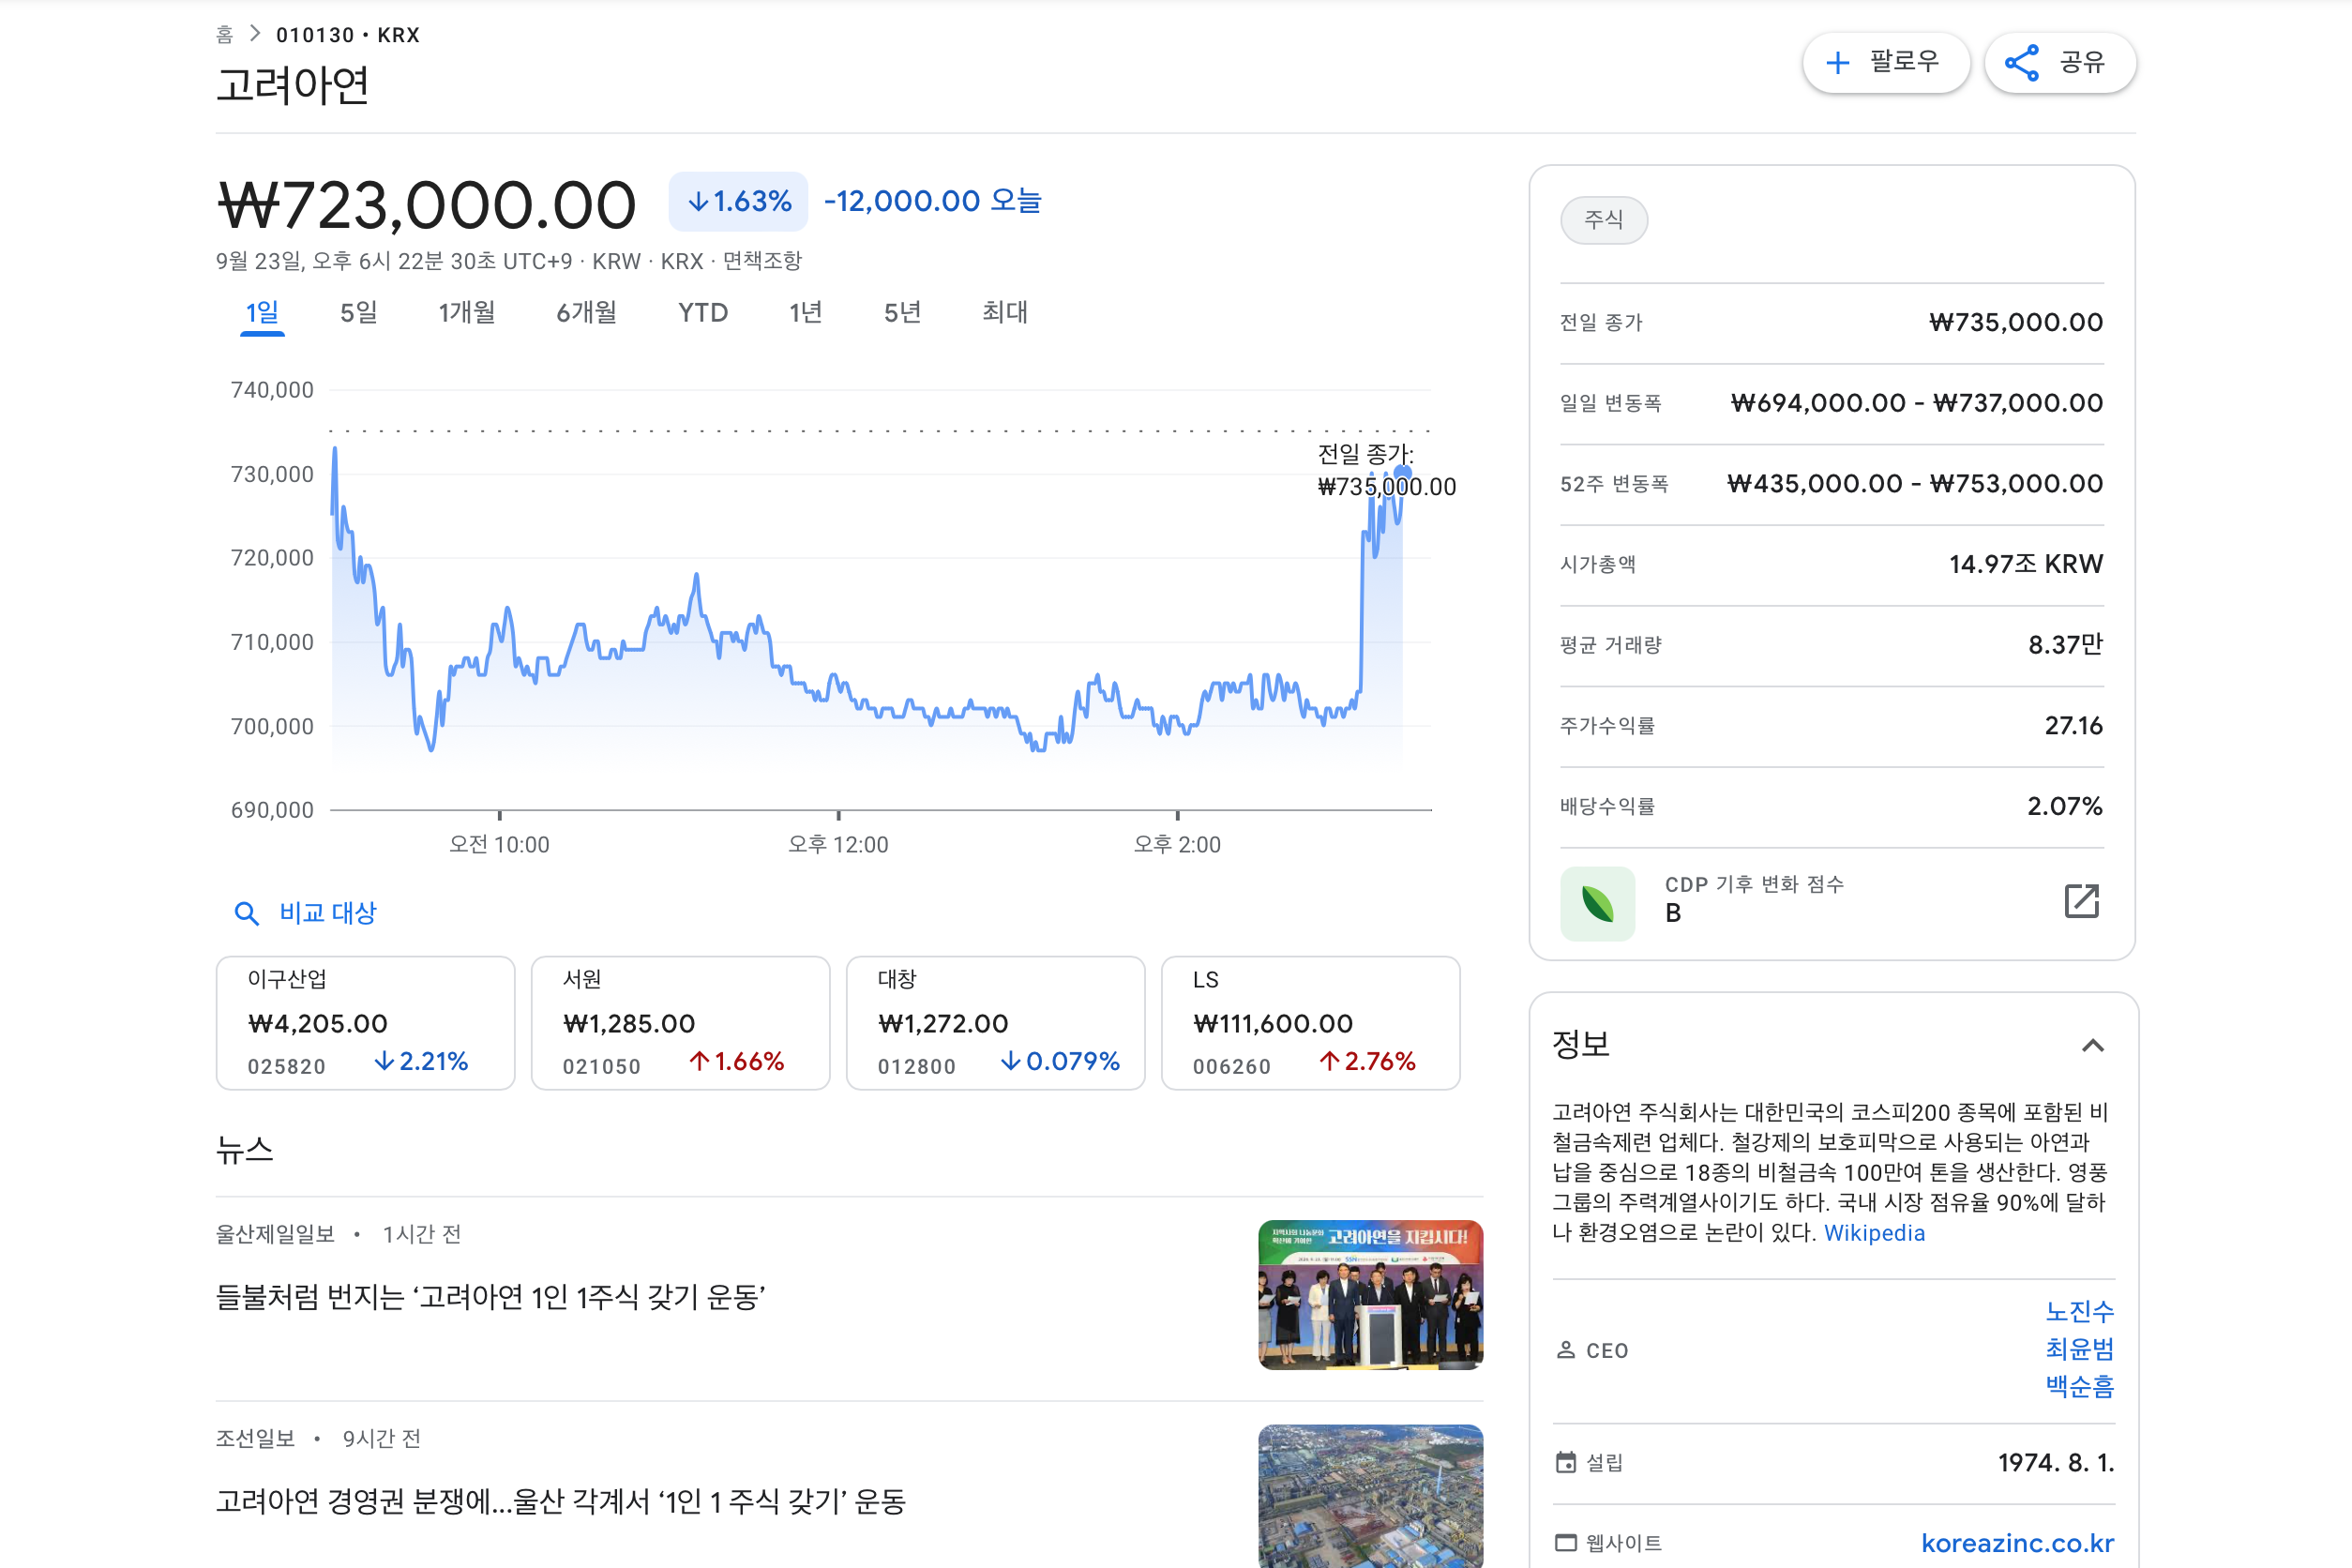The height and width of the screenshot is (1568, 2352).
Task: Click the CDP 기후 변화 점수 label
Action: pos(1754,884)
